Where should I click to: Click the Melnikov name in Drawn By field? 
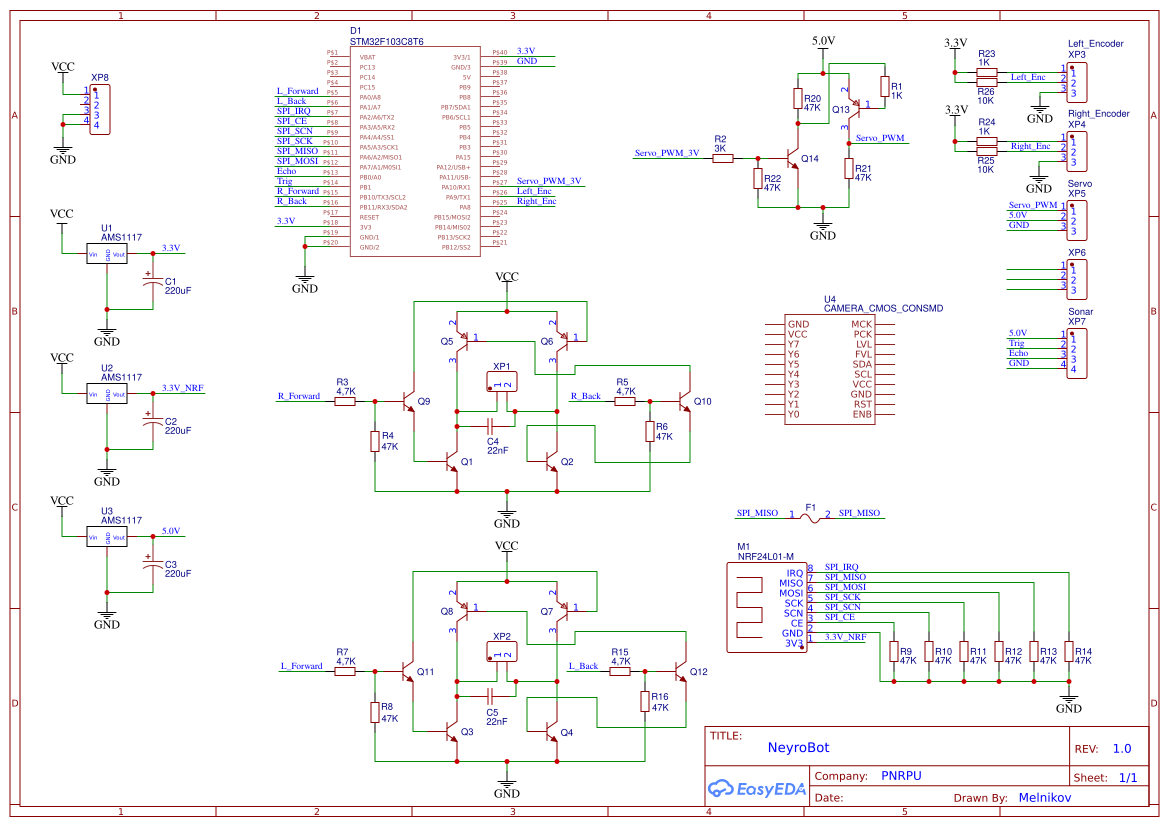[x=1044, y=797]
